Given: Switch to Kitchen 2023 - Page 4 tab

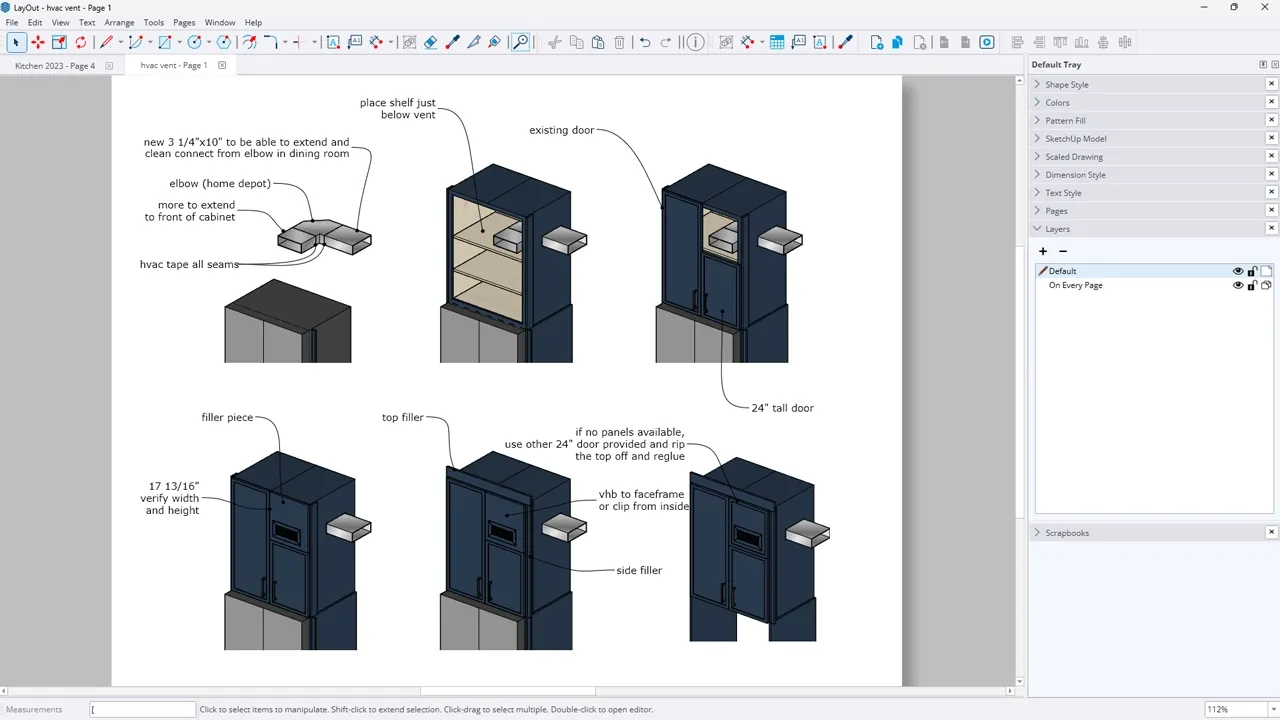Looking at the screenshot, I should 55,66.
